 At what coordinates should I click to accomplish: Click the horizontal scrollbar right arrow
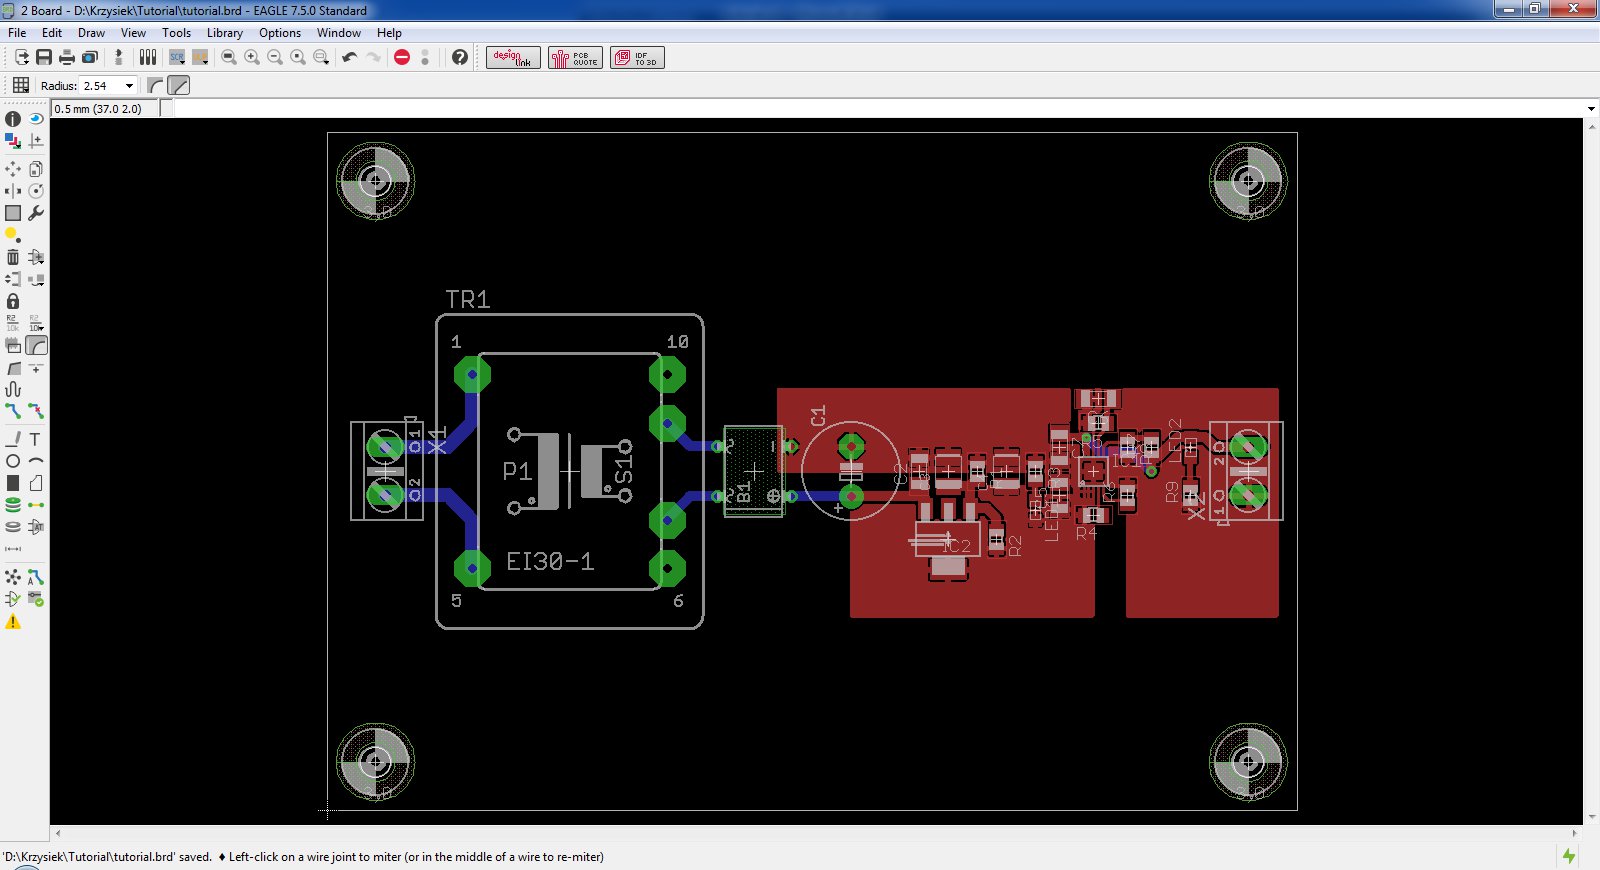coord(1575,832)
